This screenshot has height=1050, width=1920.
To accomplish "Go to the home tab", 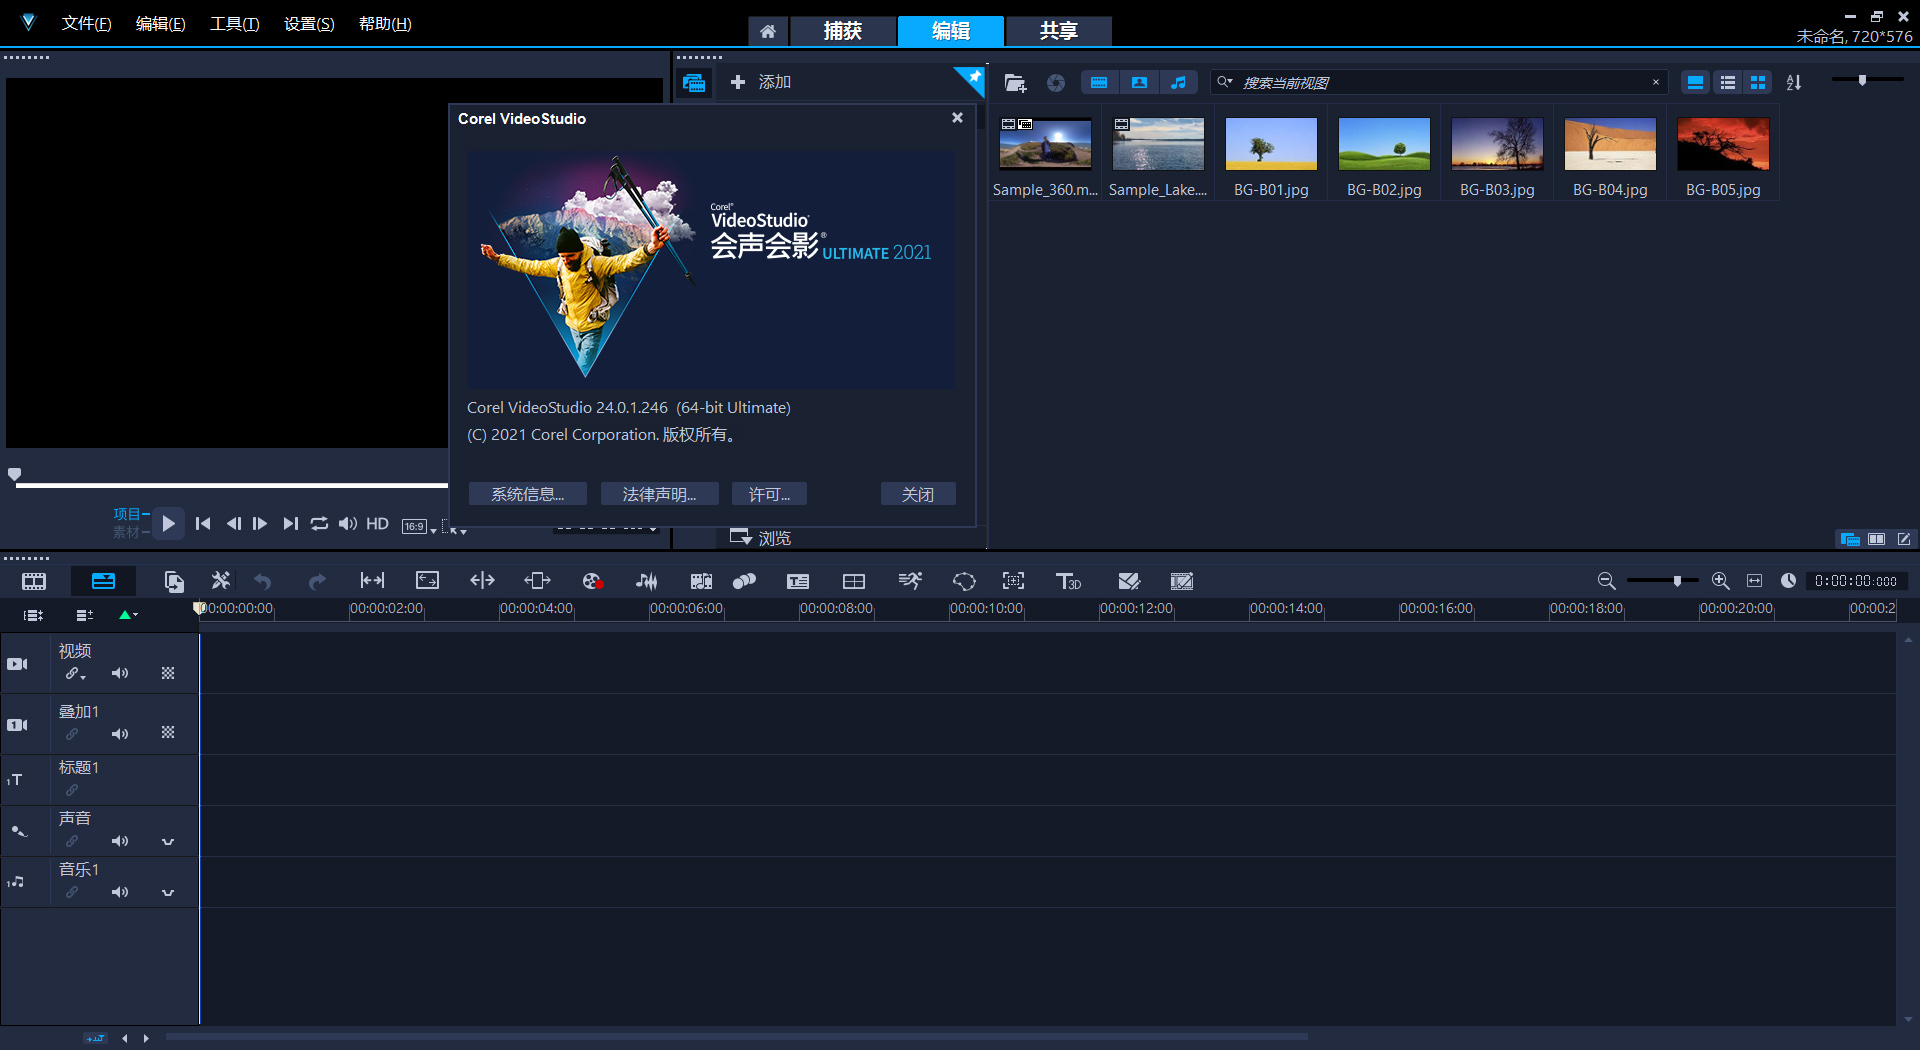I will pos(768,31).
